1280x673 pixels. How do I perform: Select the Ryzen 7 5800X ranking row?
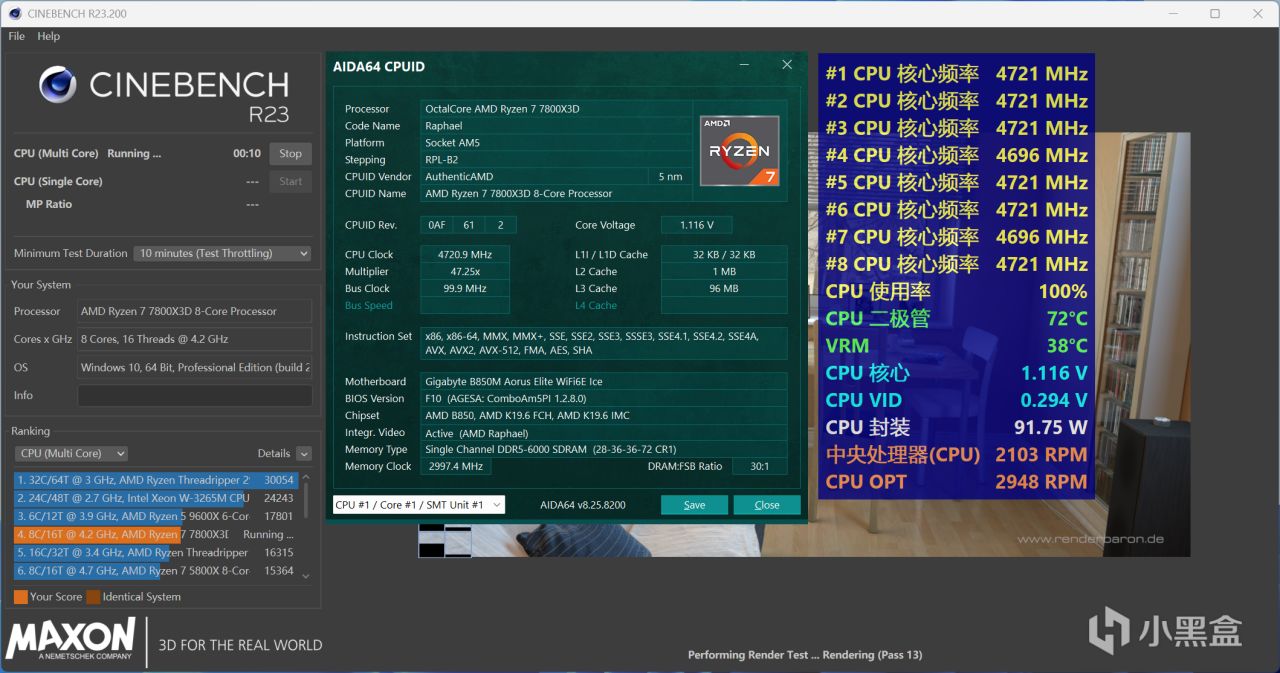point(156,570)
